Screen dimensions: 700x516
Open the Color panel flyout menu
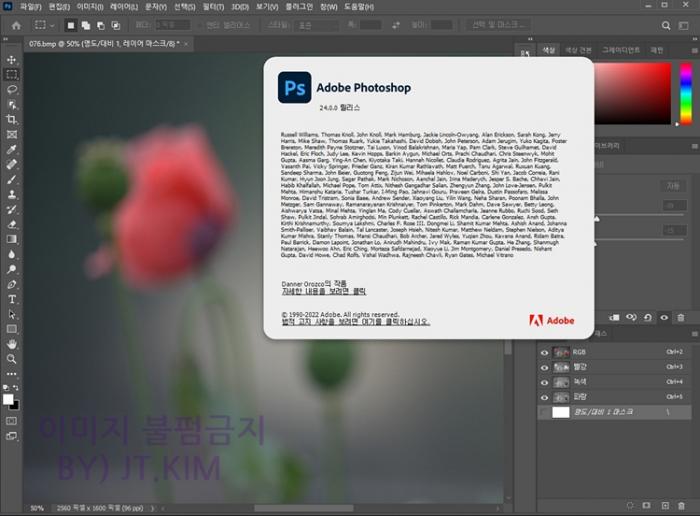[694, 50]
